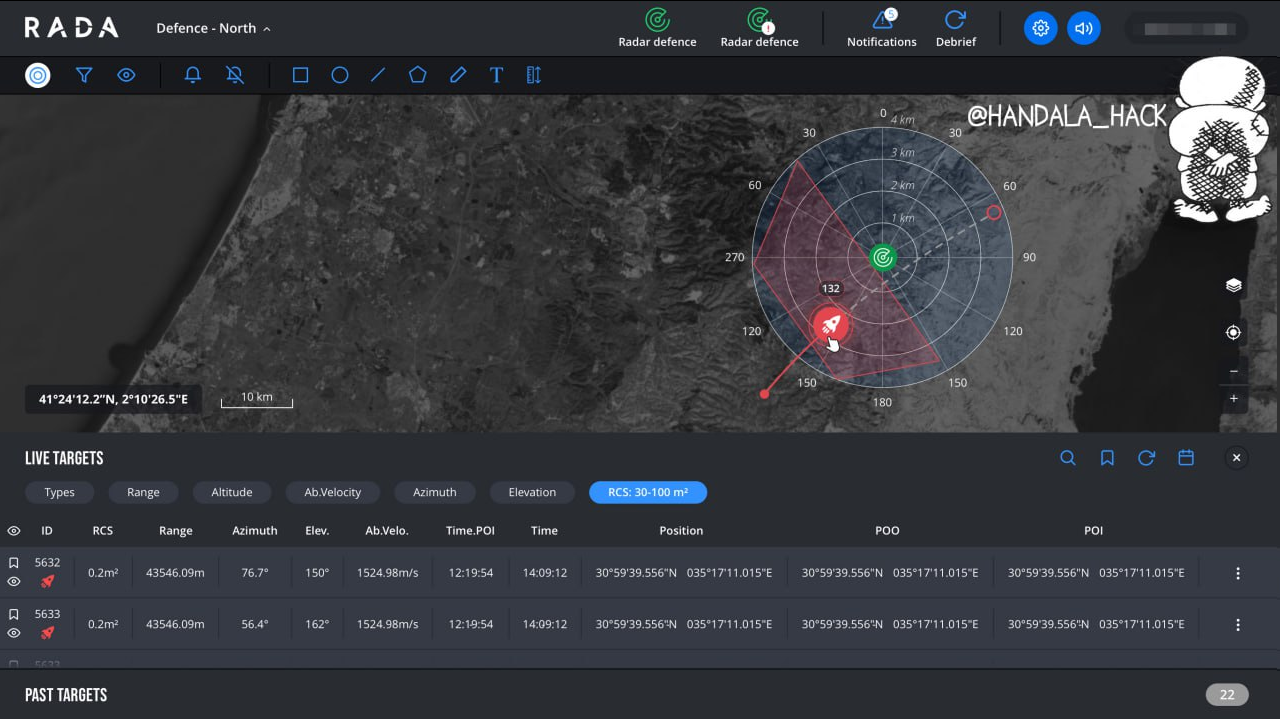The height and width of the screenshot is (719, 1280).
Task: Open options menu for target 5632
Action: (x=1238, y=573)
